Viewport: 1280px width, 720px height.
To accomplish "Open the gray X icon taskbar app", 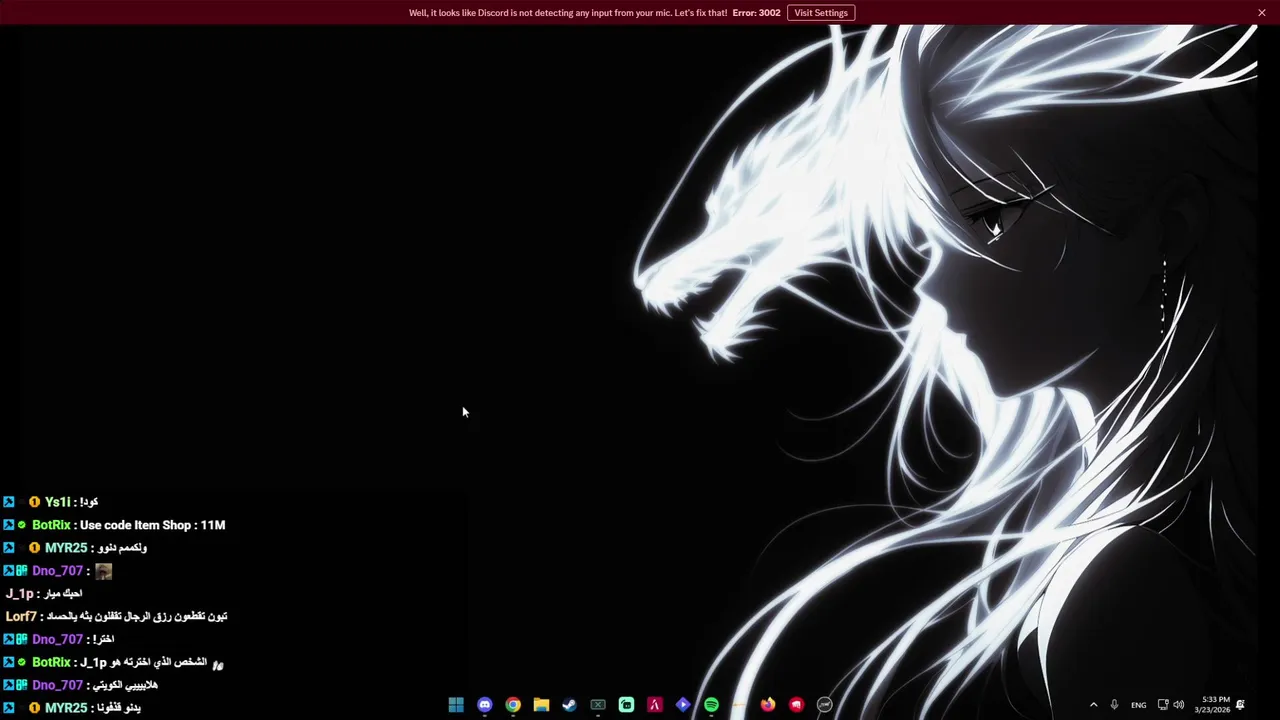I will coord(598,705).
